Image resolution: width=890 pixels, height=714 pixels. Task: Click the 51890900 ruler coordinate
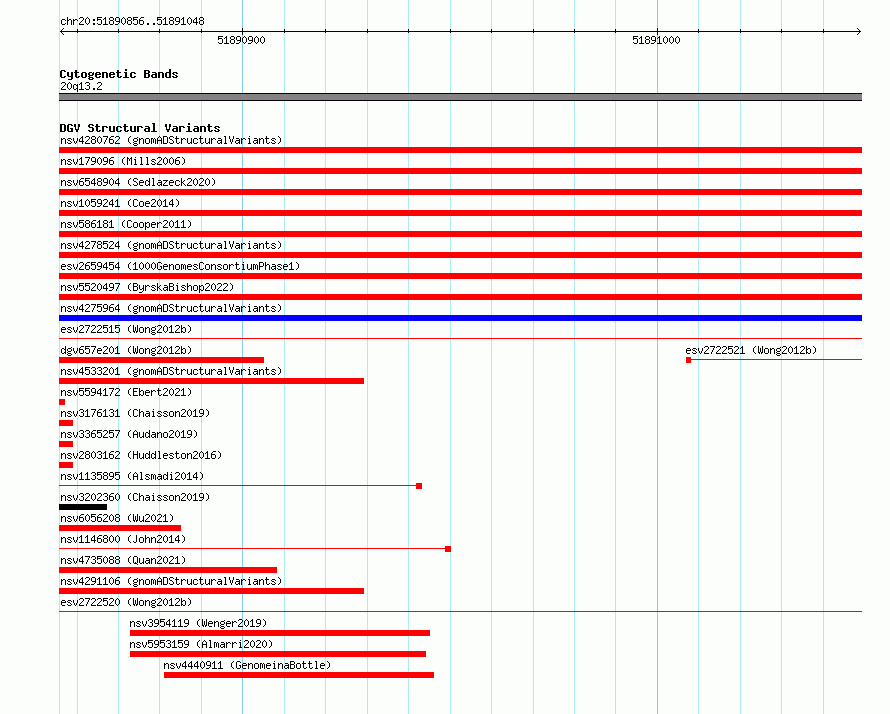241,40
